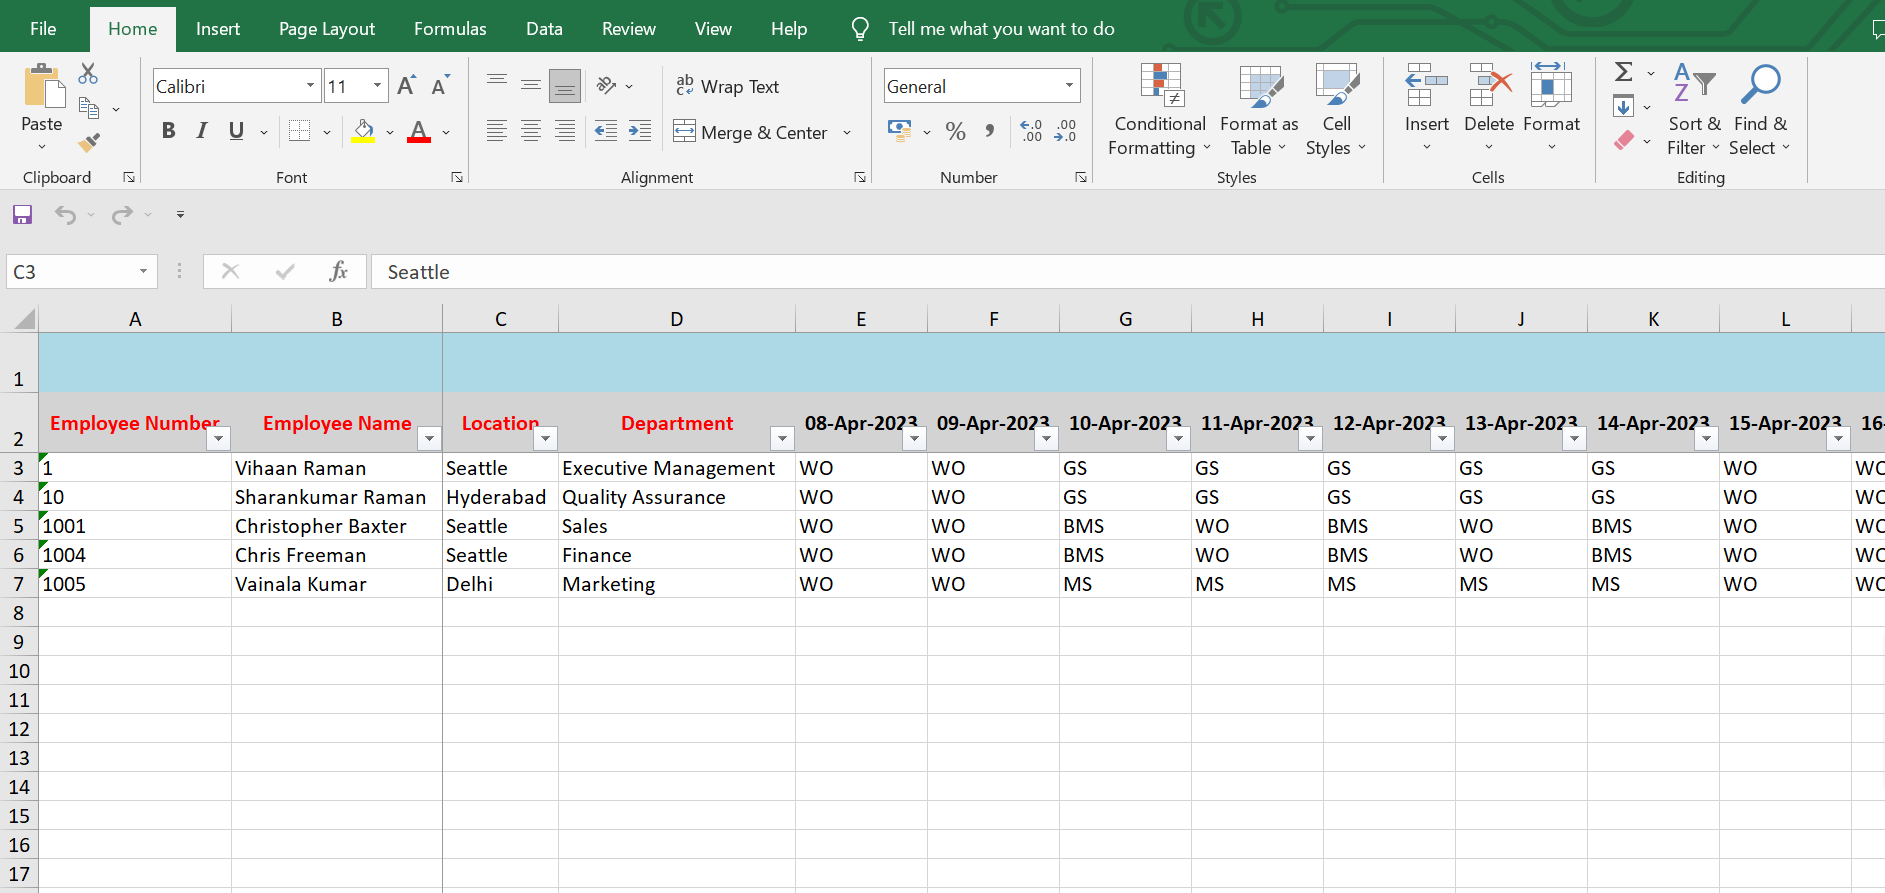Toggle Wrap Text for the cell
This screenshot has width=1885, height=893.
[x=727, y=87]
